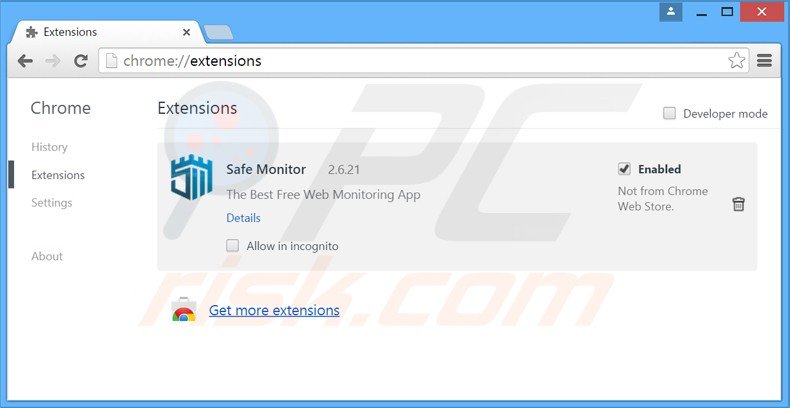This screenshot has height=408, width=790.
Task: Click the Get more extensions link
Action: coord(274,310)
